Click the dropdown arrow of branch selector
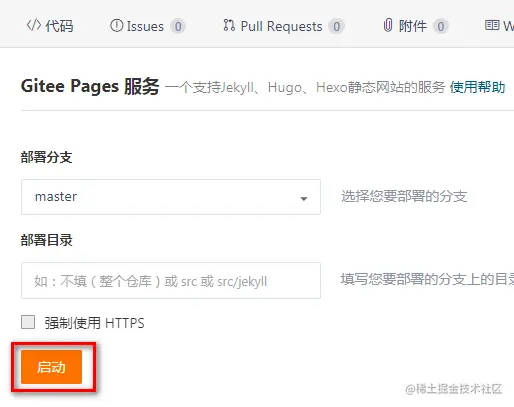Viewport: 514px width, 407px height. click(304, 199)
